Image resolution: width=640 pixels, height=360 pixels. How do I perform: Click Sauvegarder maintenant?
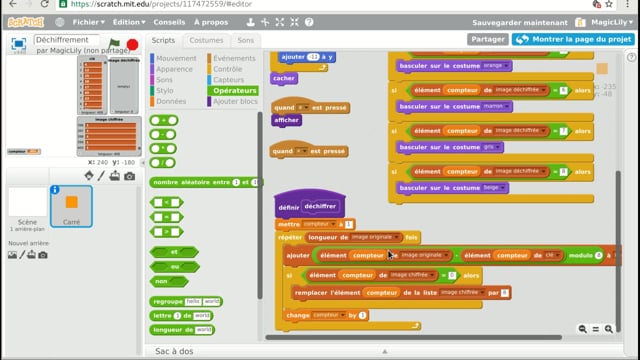[520, 22]
